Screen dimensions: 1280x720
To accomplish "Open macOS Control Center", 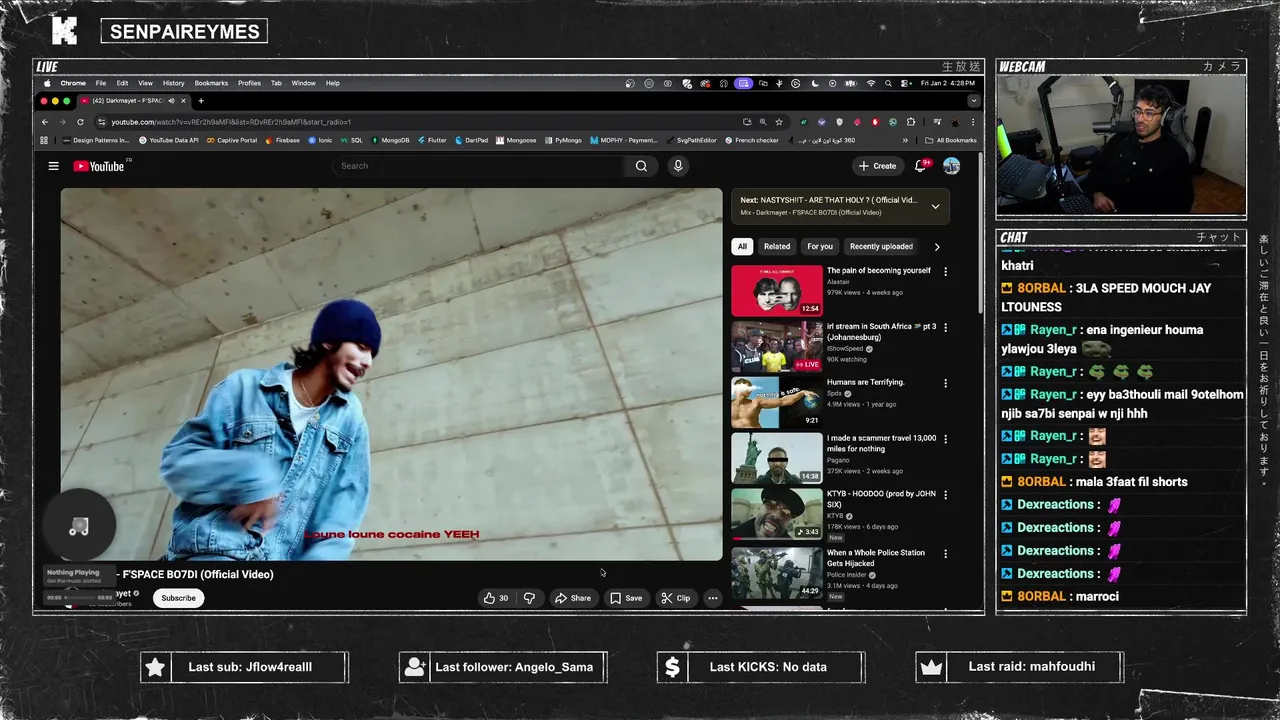I will point(904,83).
